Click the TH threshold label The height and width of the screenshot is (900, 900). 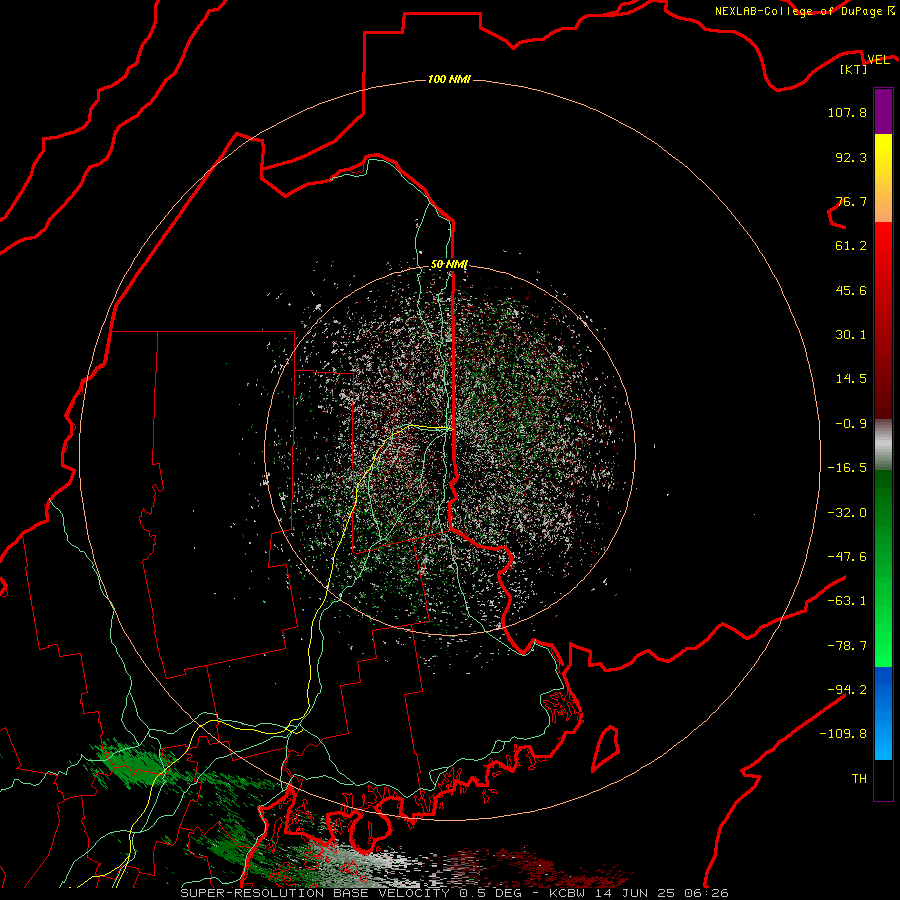(859, 779)
